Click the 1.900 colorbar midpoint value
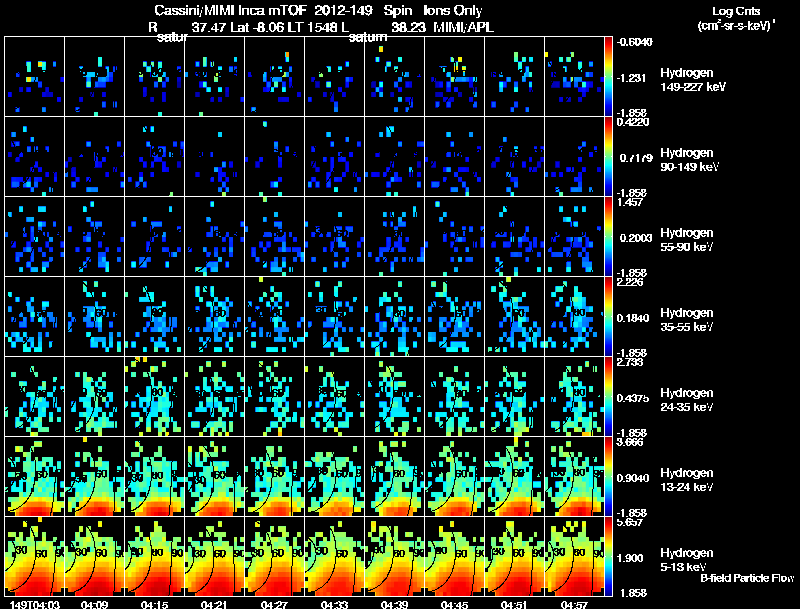Viewport: 800px width, 609px height. click(x=630, y=558)
